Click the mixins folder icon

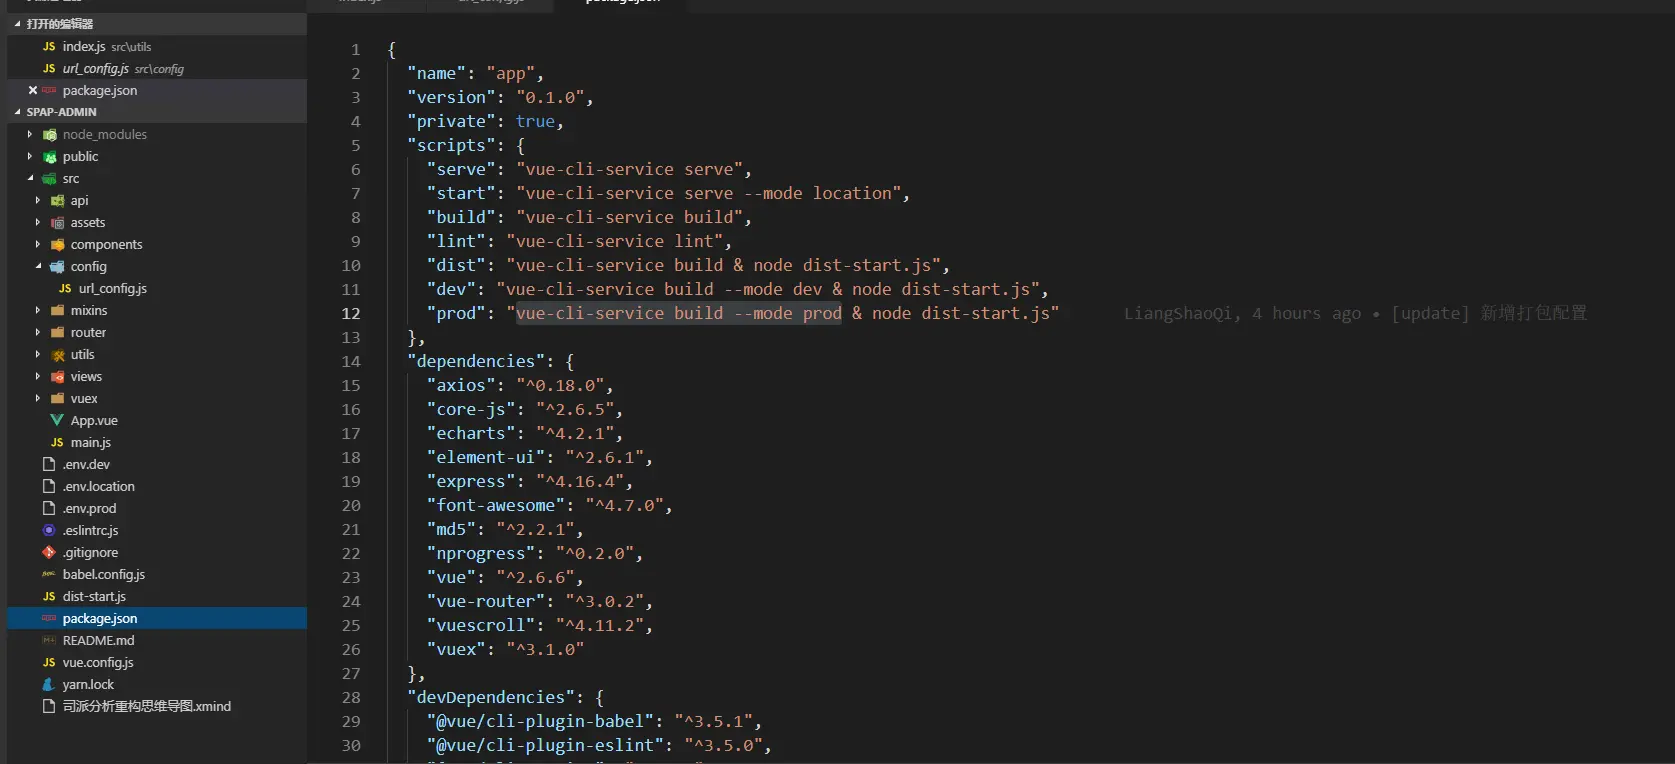pos(58,310)
